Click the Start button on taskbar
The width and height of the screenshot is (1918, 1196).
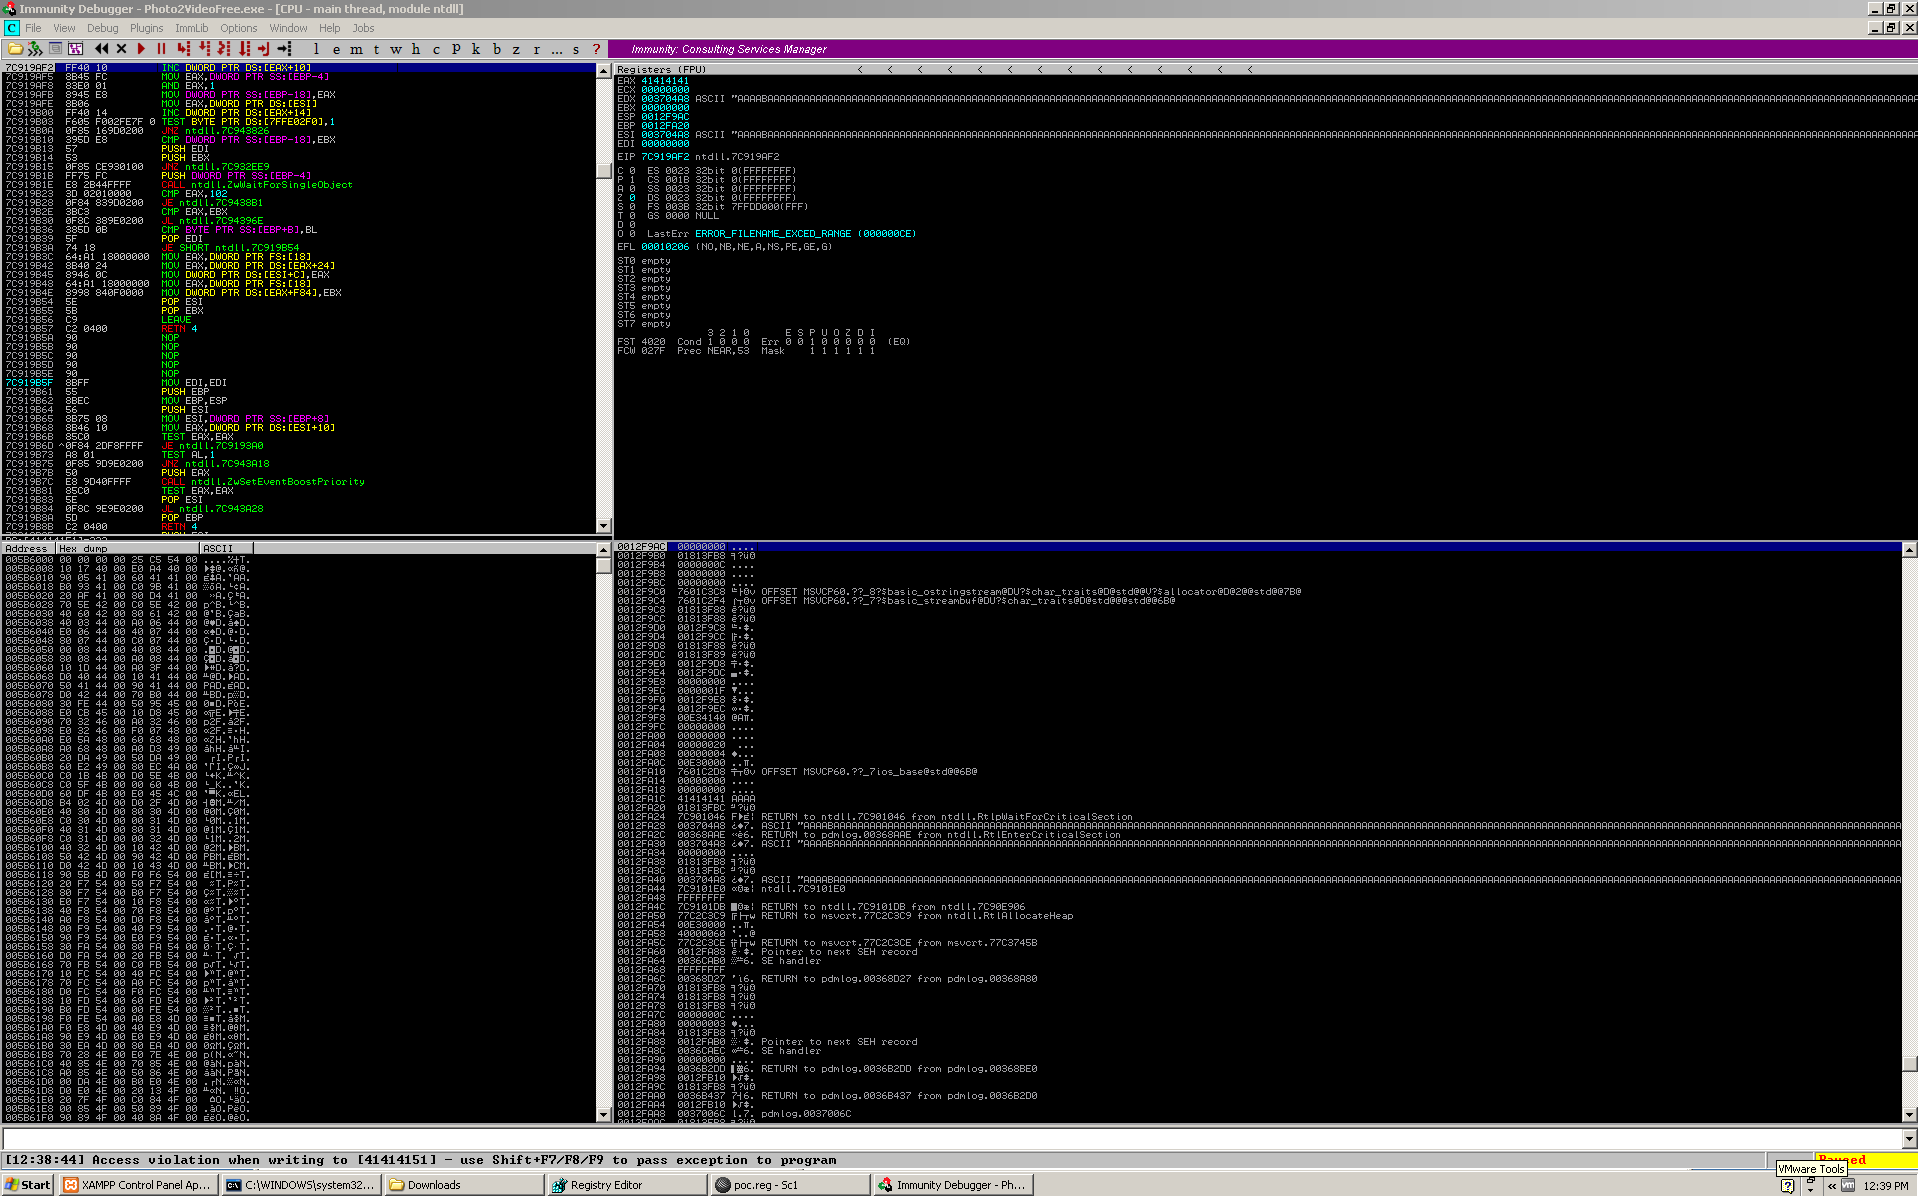28,1185
